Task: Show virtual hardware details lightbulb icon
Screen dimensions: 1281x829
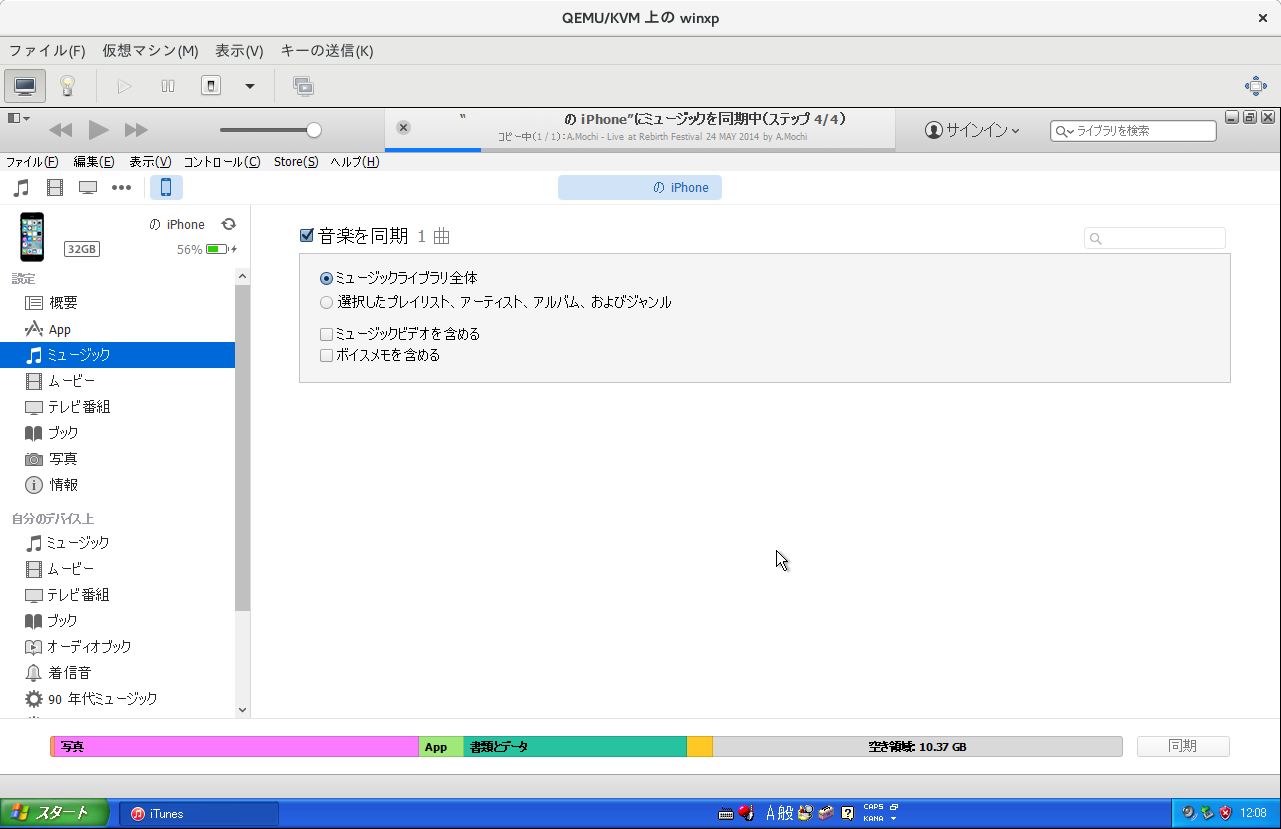Action: pyautogui.click(x=68, y=86)
